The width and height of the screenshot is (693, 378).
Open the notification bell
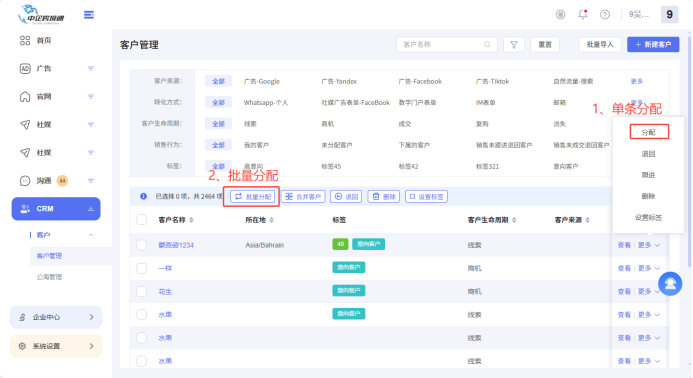(583, 15)
